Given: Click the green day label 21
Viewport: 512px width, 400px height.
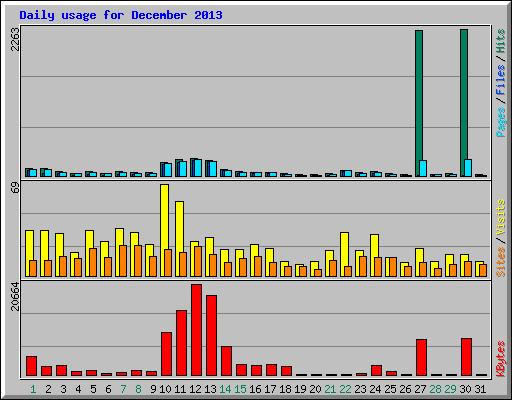Looking at the screenshot, I should click(x=330, y=389).
